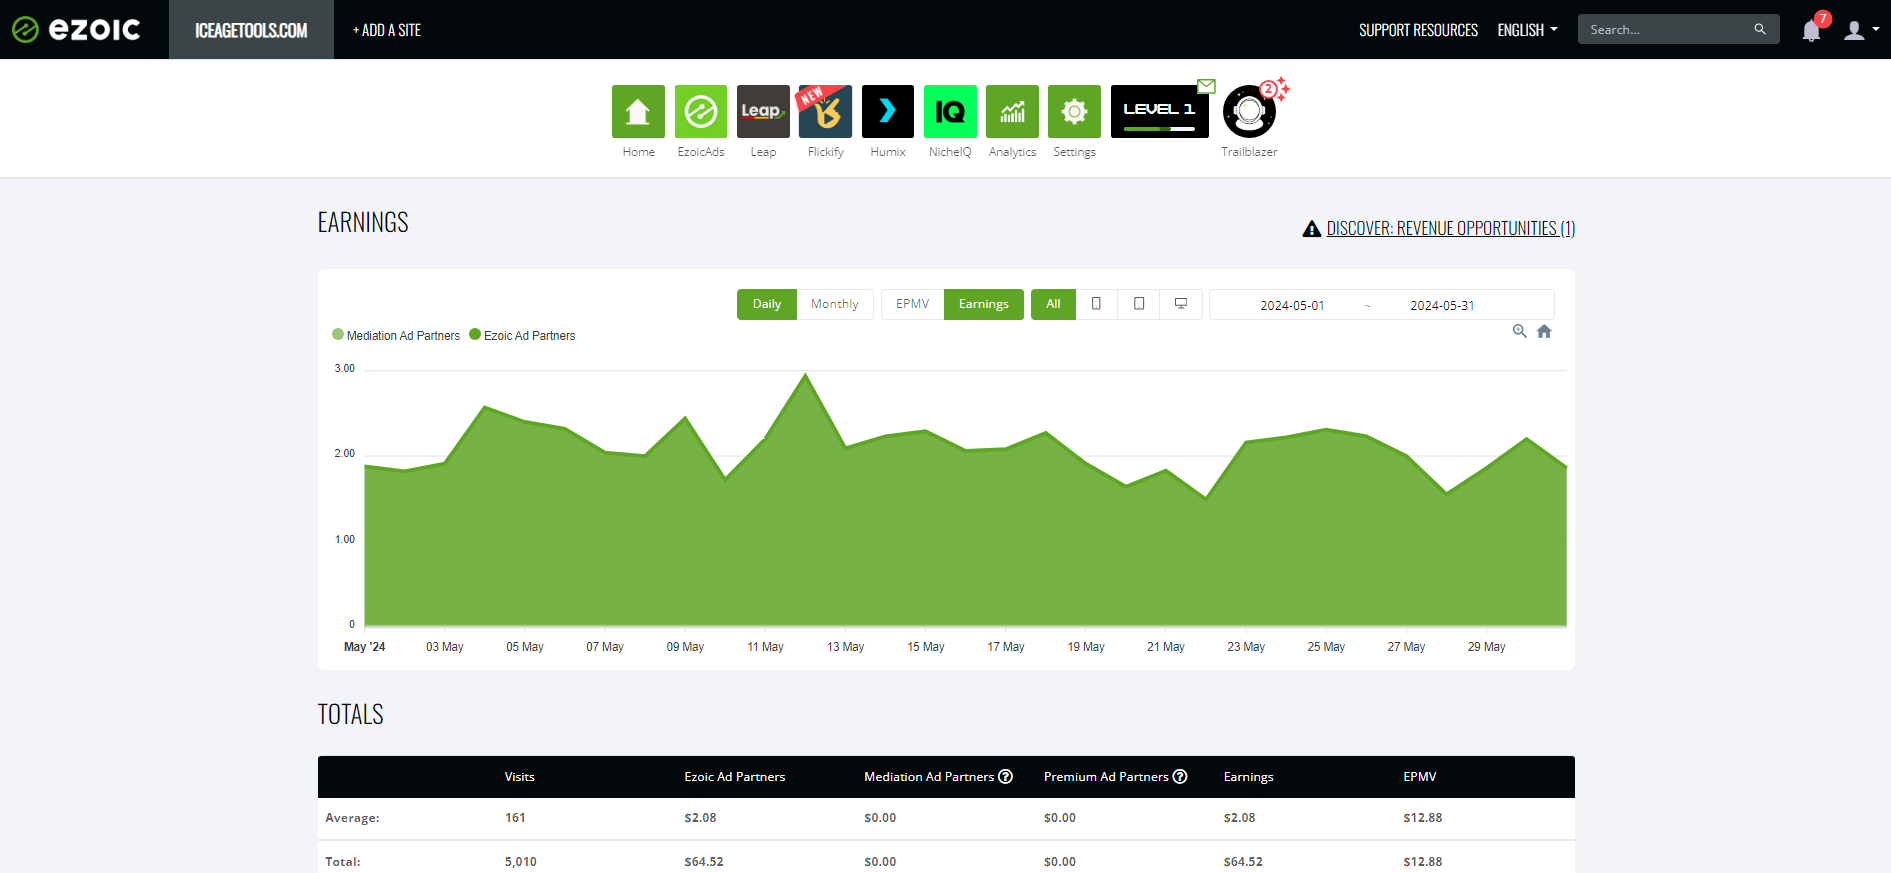
Task: Filter chart by mobile device
Action: tap(1097, 304)
